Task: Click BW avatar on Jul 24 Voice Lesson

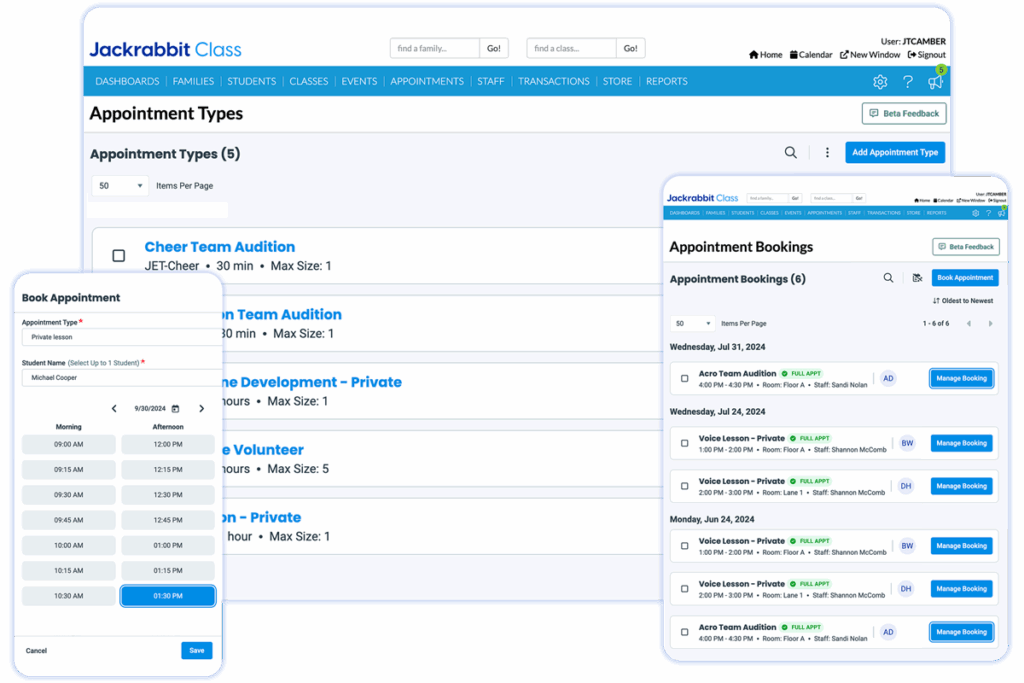Action: point(907,443)
